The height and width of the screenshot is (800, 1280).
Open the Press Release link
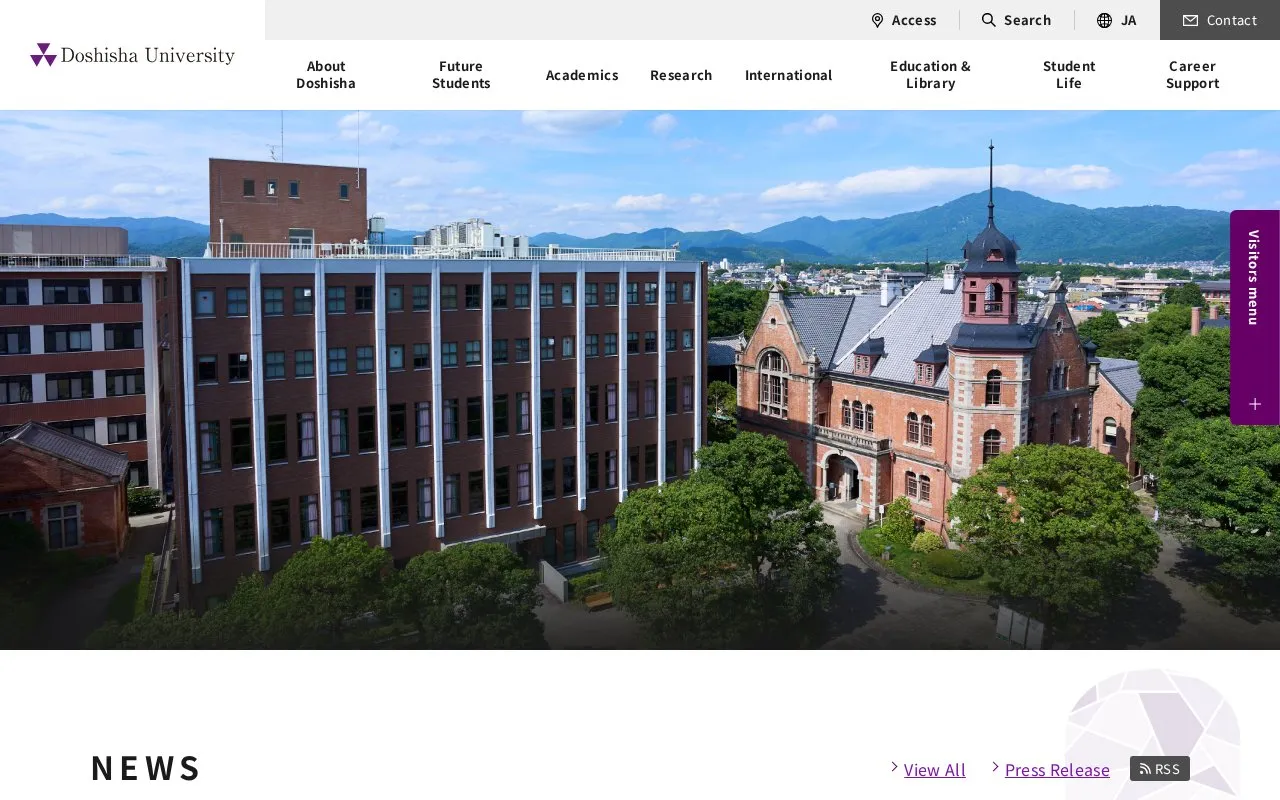point(1057,769)
